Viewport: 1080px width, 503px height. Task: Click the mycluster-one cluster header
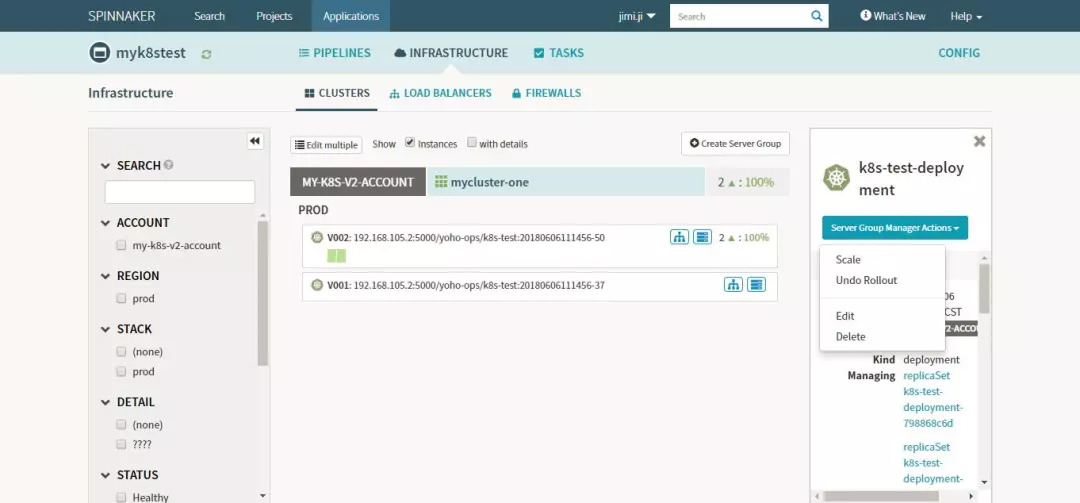coord(565,182)
